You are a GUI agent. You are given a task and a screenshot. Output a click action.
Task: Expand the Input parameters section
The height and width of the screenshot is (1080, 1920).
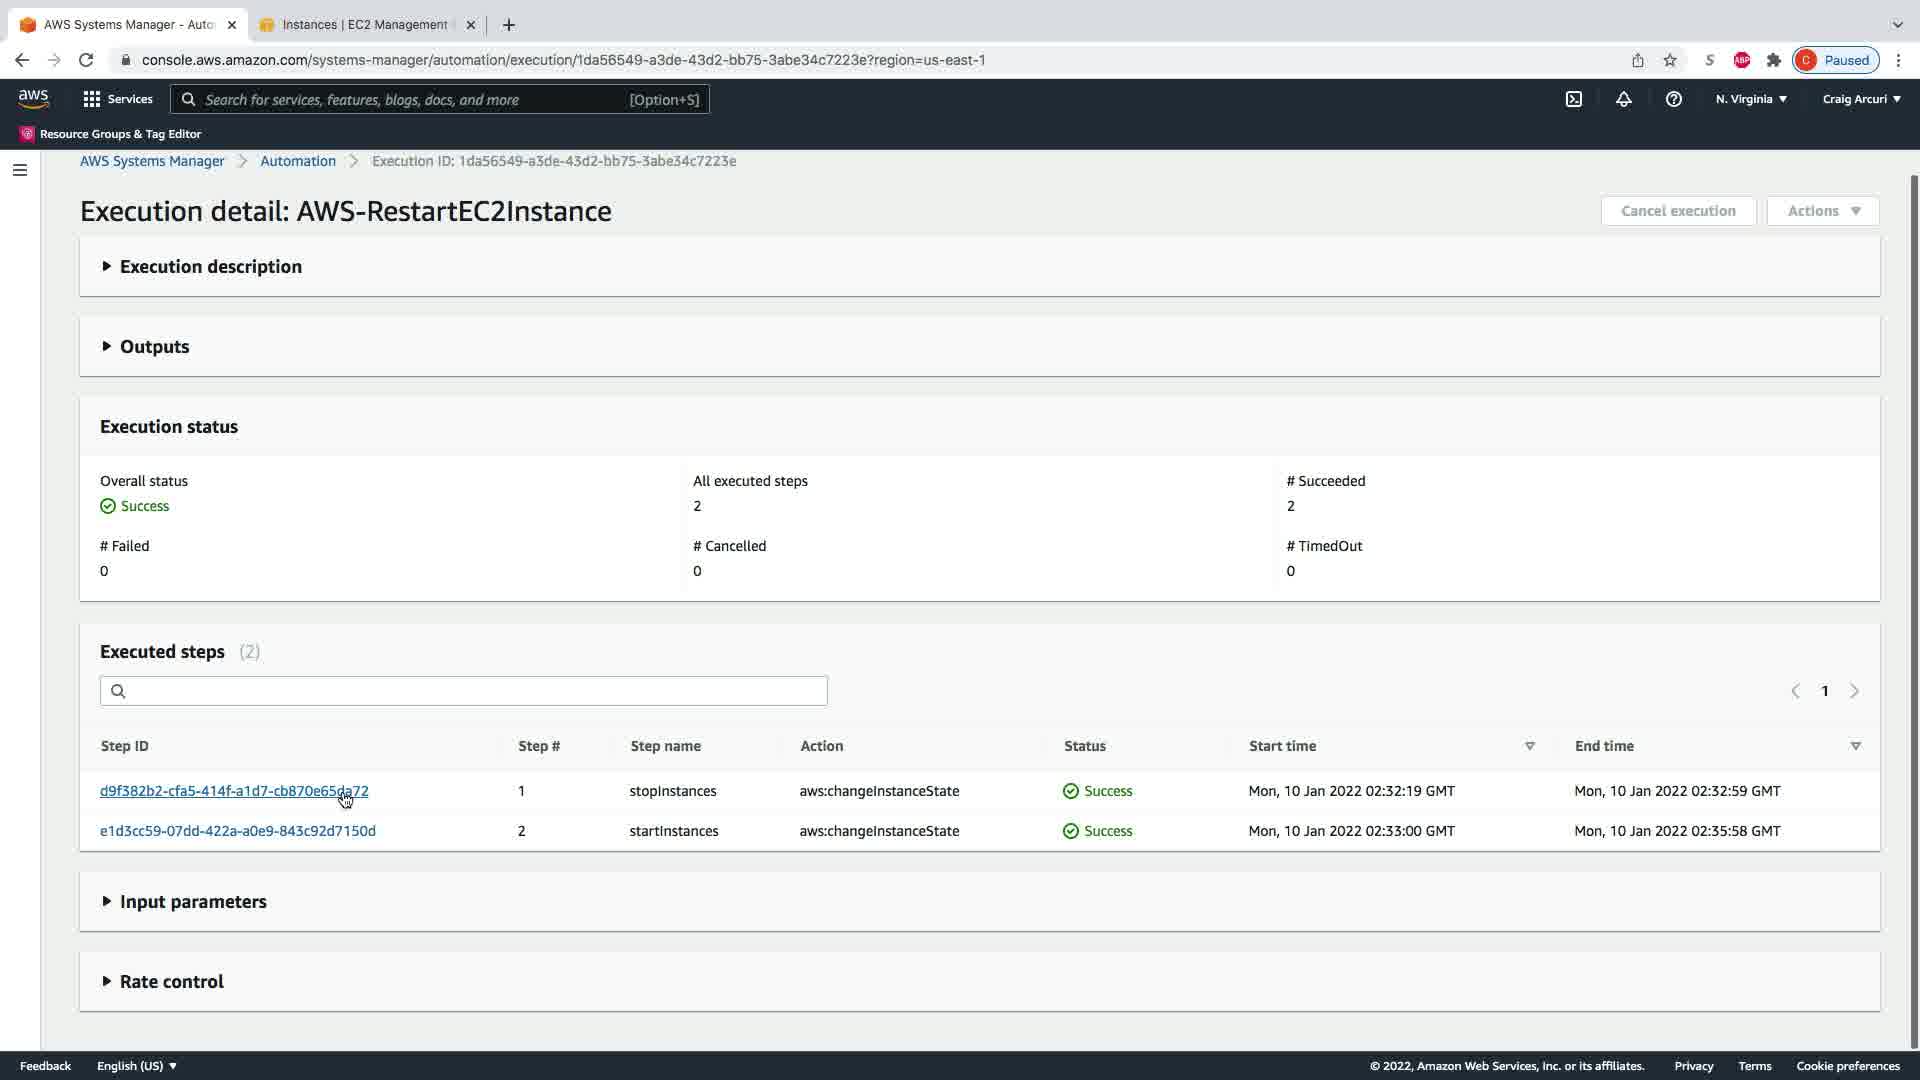tap(192, 902)
